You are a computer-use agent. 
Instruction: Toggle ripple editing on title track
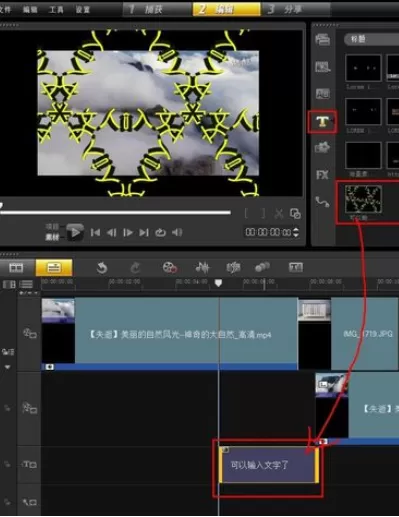click(x=7, y=464)
